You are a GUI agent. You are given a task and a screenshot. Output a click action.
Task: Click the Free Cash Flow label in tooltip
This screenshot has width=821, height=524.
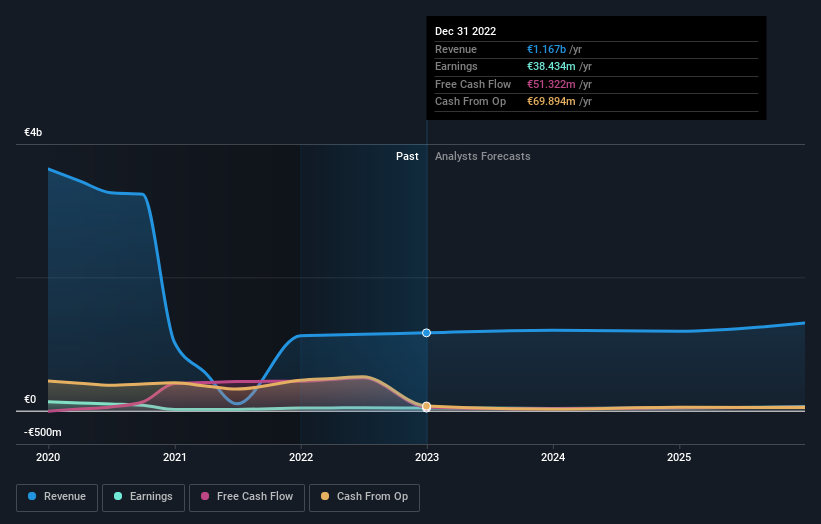(x=473, y=84)
